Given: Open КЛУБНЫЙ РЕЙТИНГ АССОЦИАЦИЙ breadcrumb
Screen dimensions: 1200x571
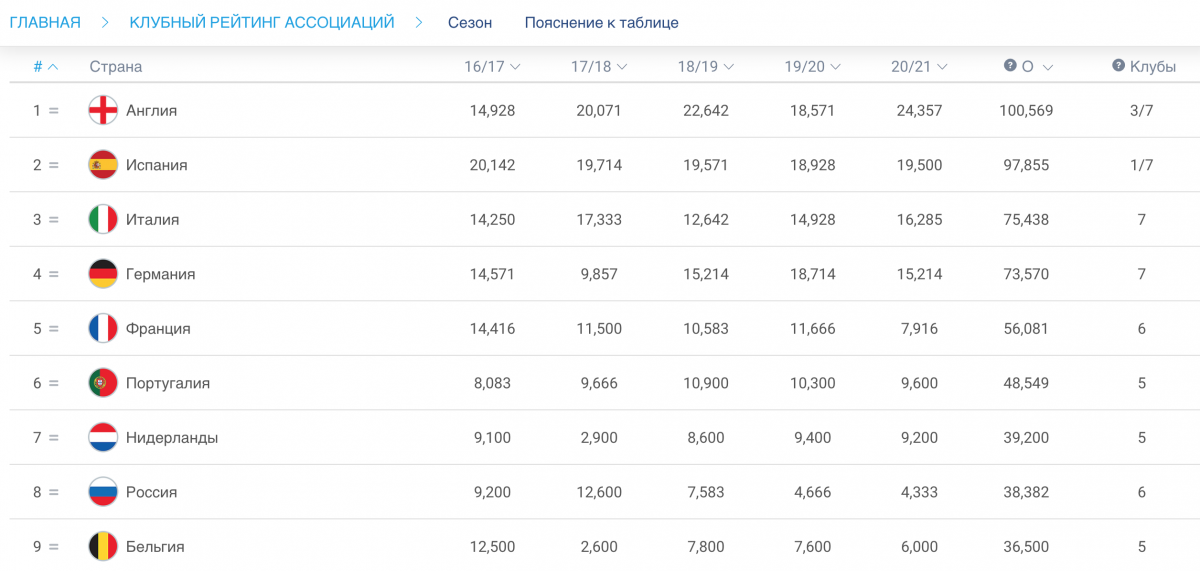Looking at the screenshot, I should coord(262,22).
